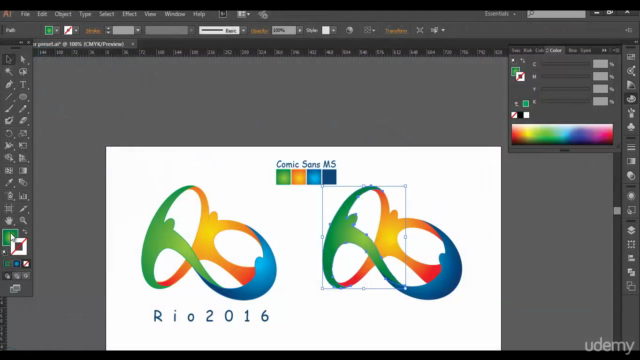Choose the Ellipse tool
The width and height of the screenshot is (640, 360).
pos(23,97)
